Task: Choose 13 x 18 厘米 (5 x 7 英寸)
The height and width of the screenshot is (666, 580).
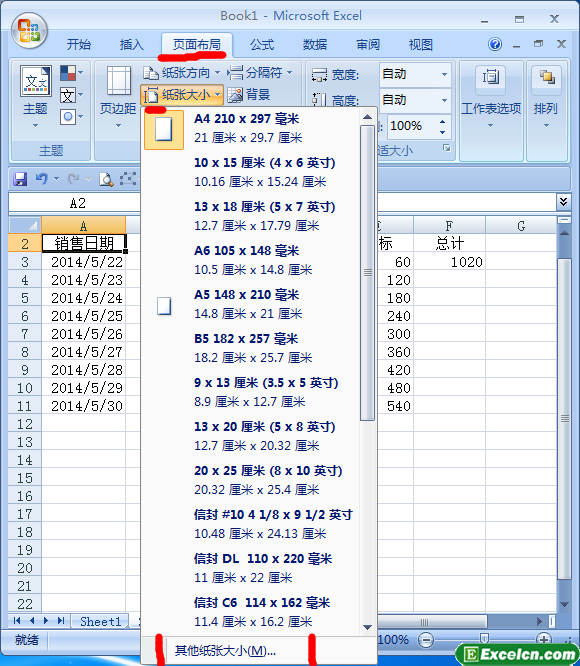Action: click(251, 216)
